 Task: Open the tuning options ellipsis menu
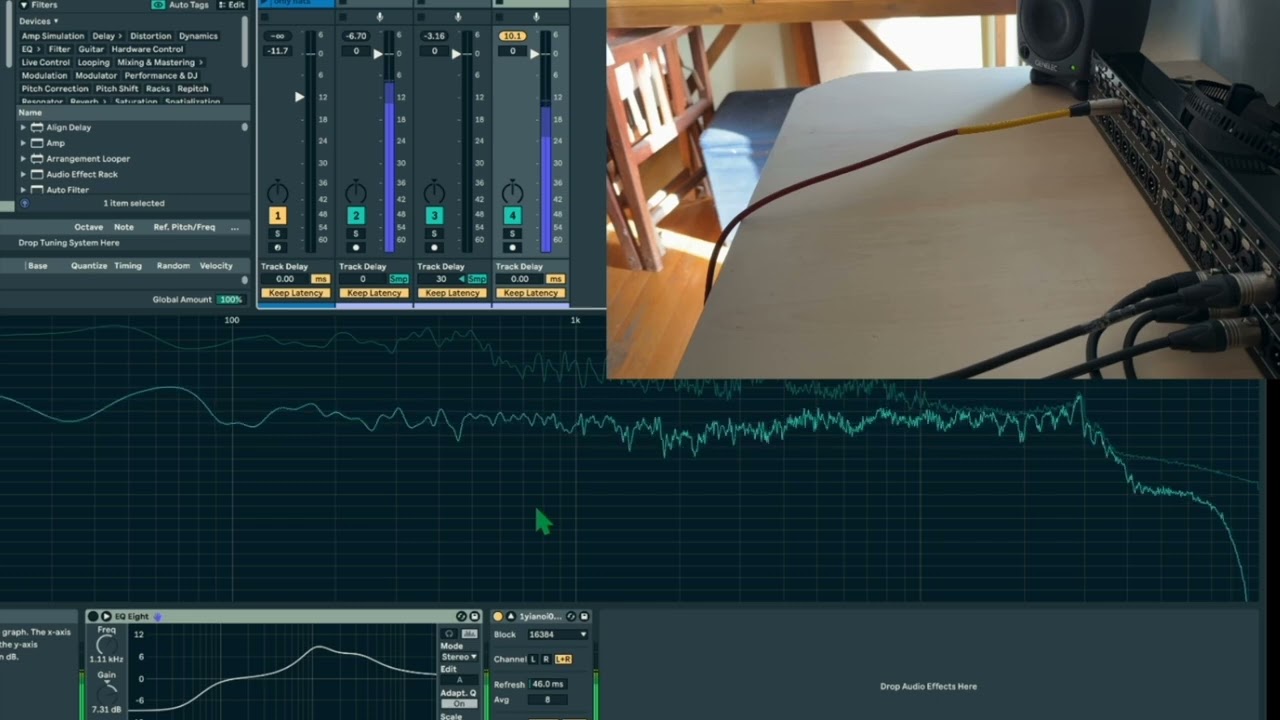235,227
